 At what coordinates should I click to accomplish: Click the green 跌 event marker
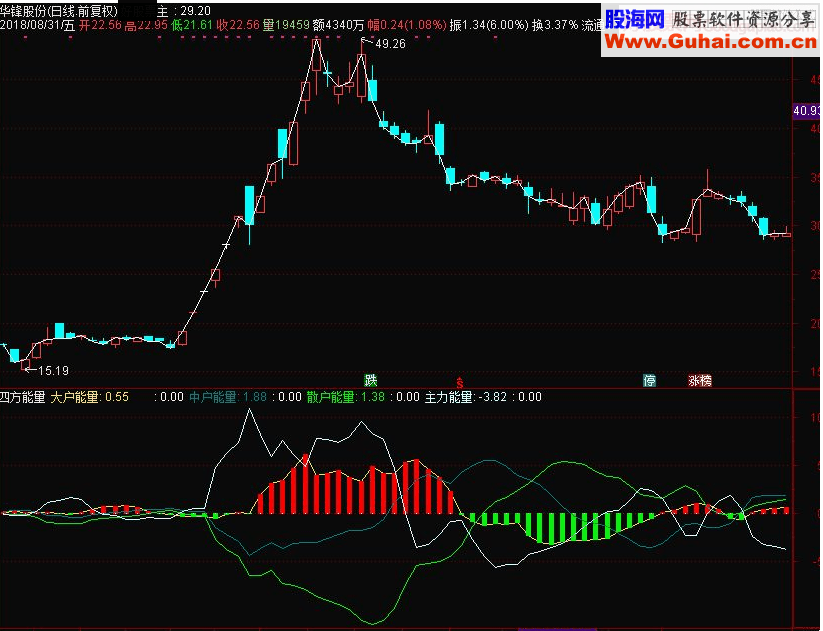(x=371, y=380)
